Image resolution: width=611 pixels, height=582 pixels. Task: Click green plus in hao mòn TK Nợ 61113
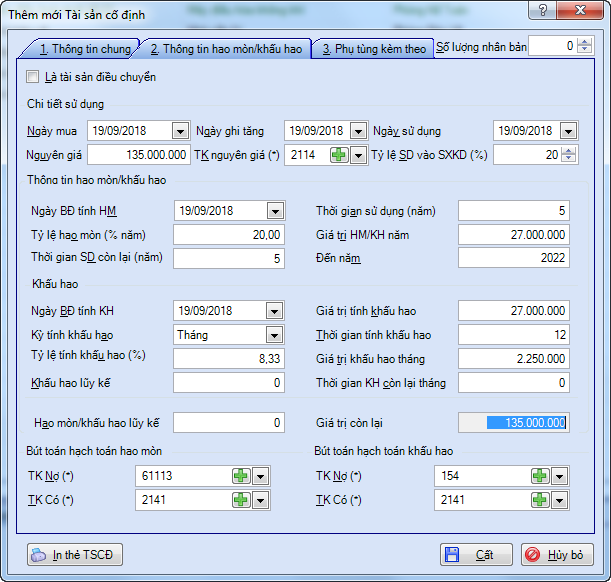pyautogui.click(x=241, y=476)
